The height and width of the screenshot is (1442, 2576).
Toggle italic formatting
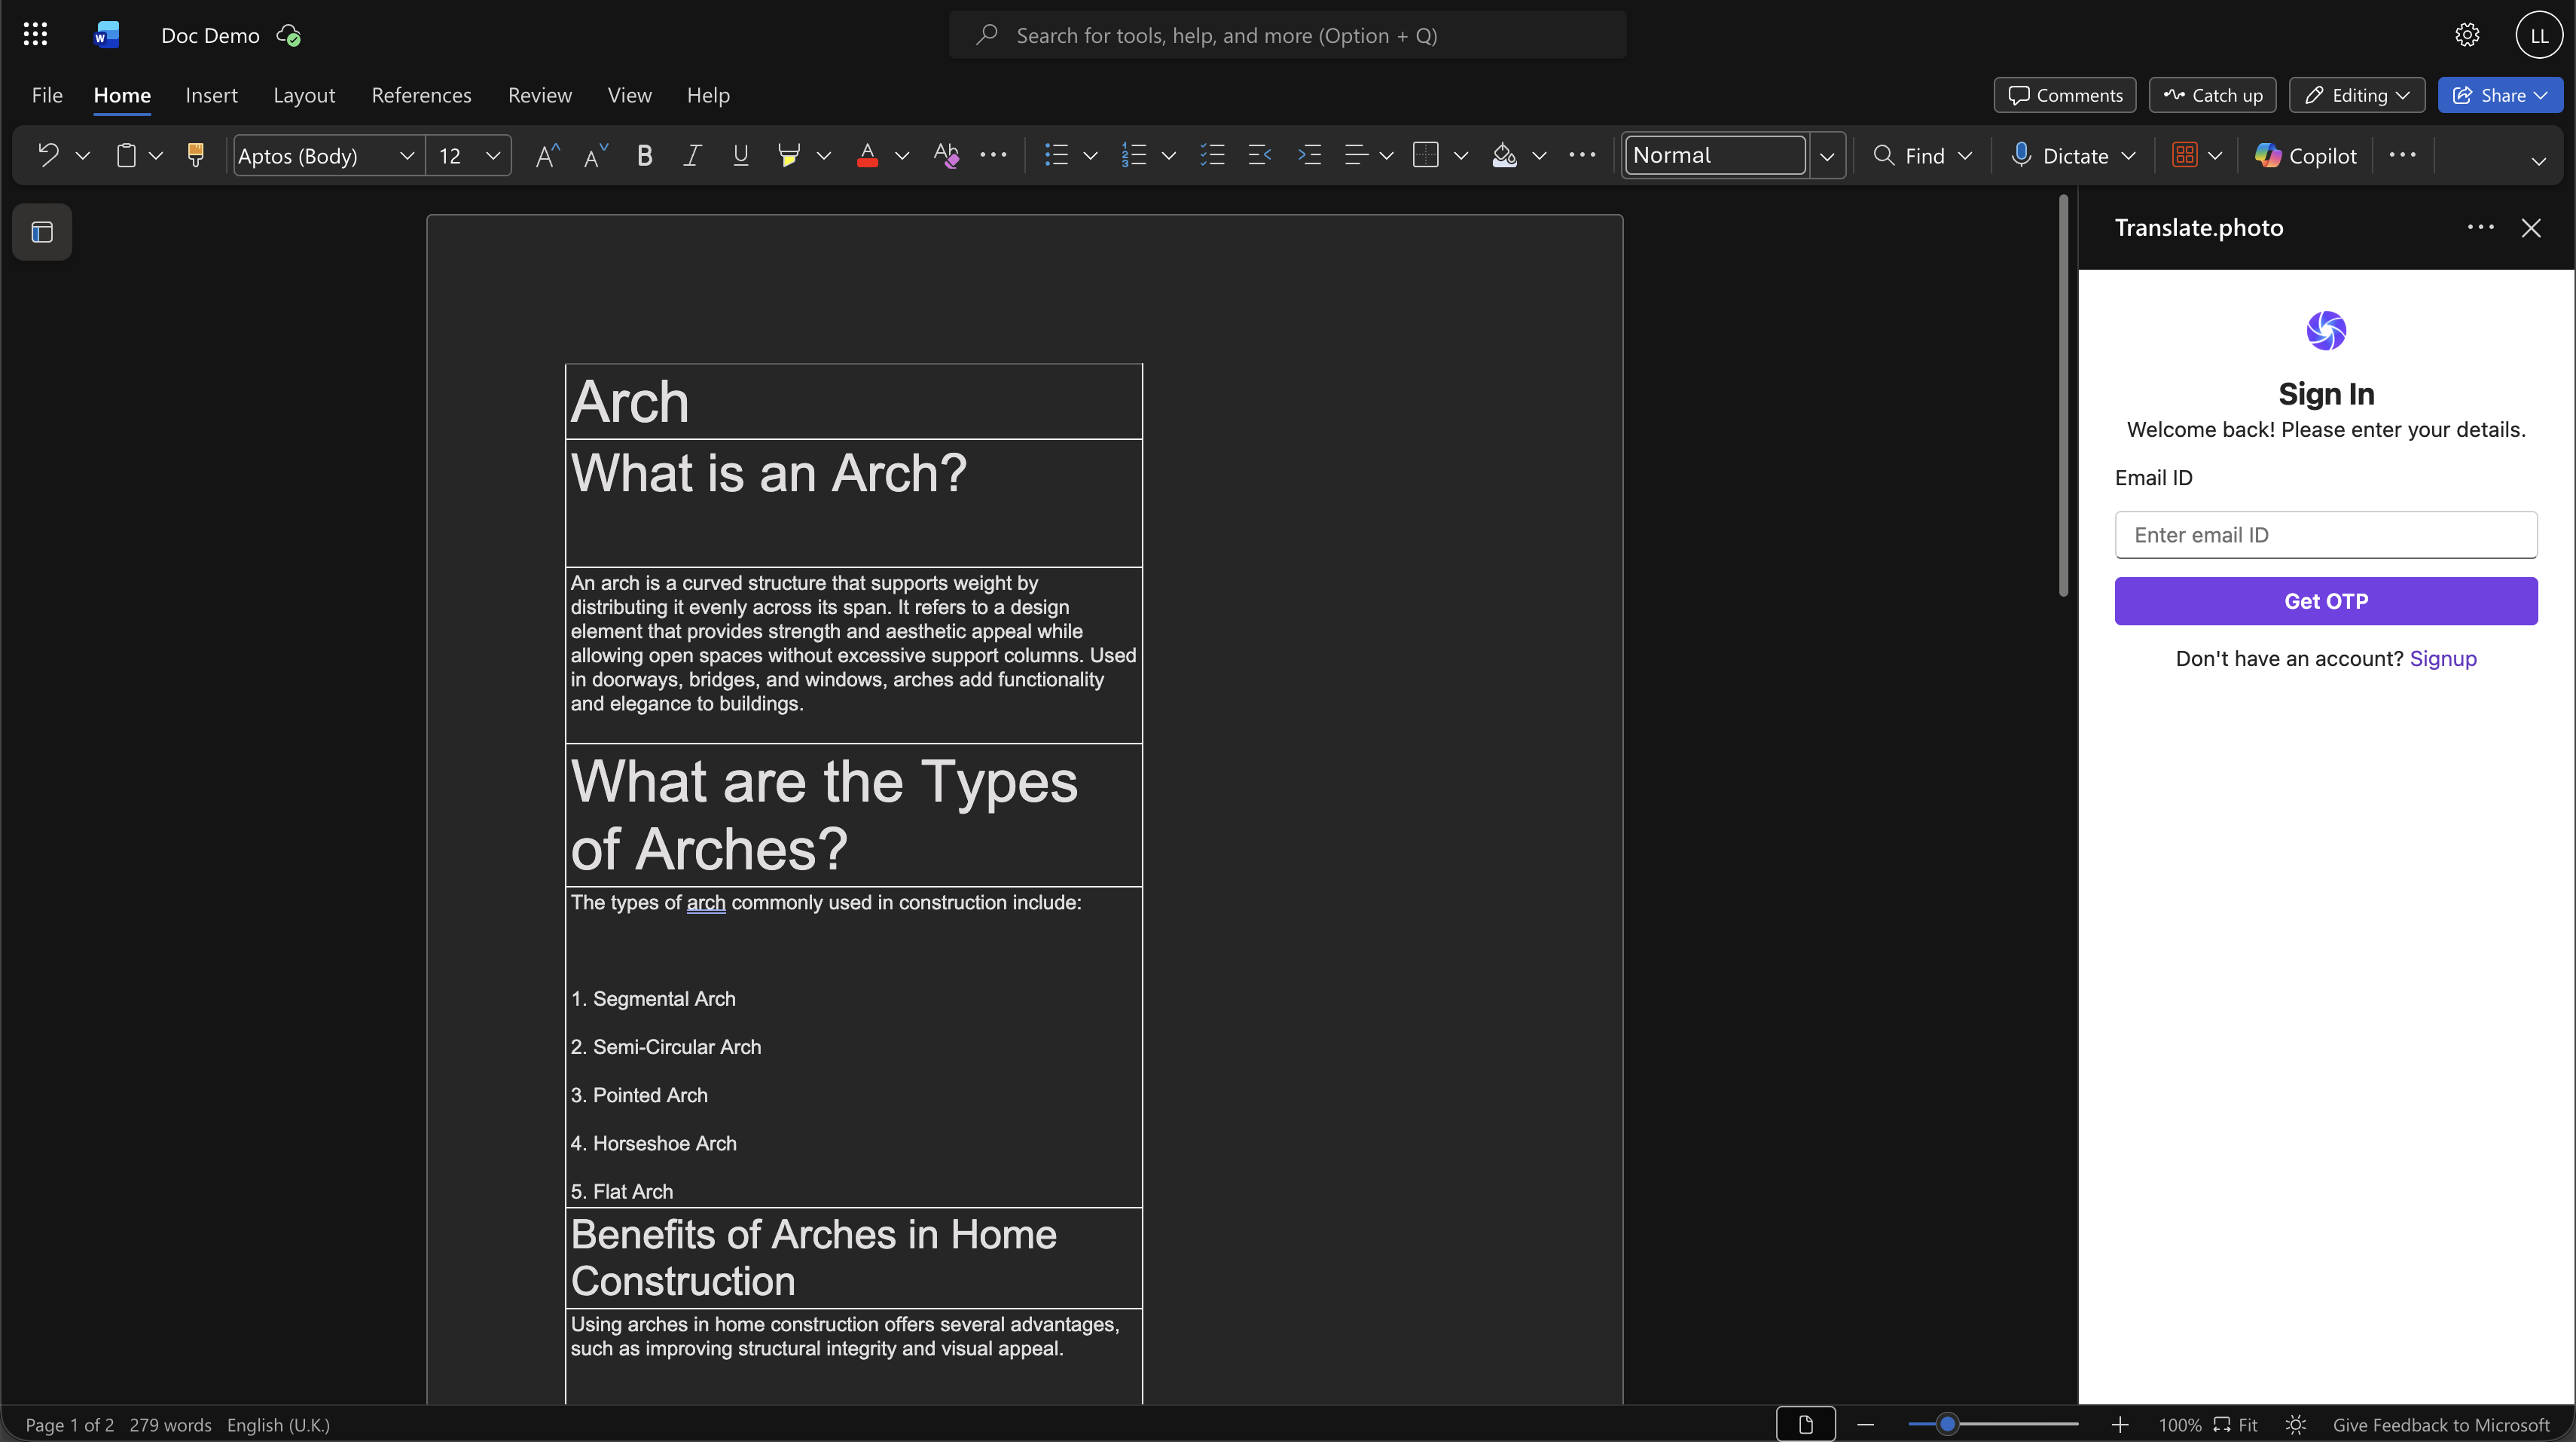coord(692,155)
